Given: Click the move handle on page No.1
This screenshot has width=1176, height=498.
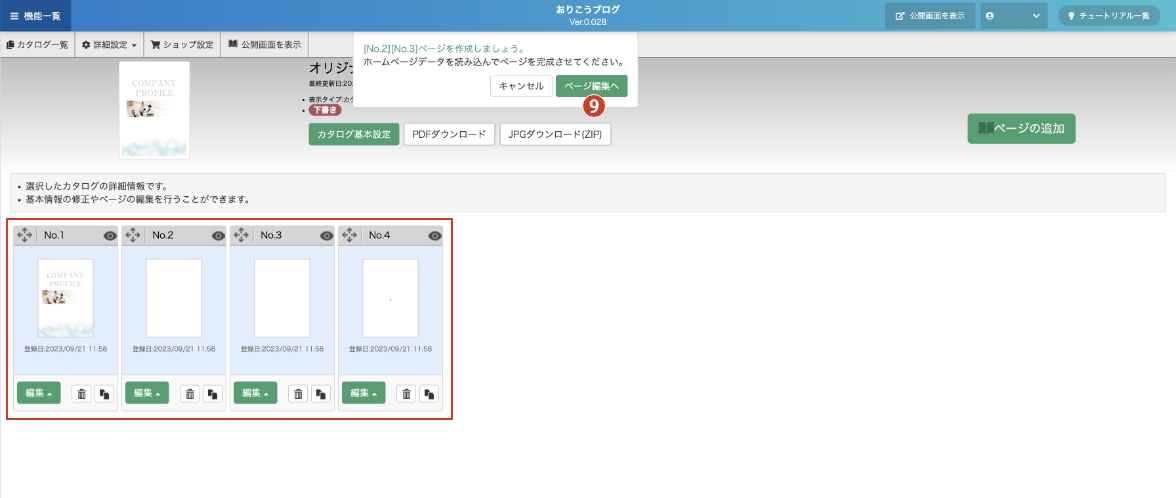Looking at the screenshot, I should pyautogui.click(x=25, y=235).
